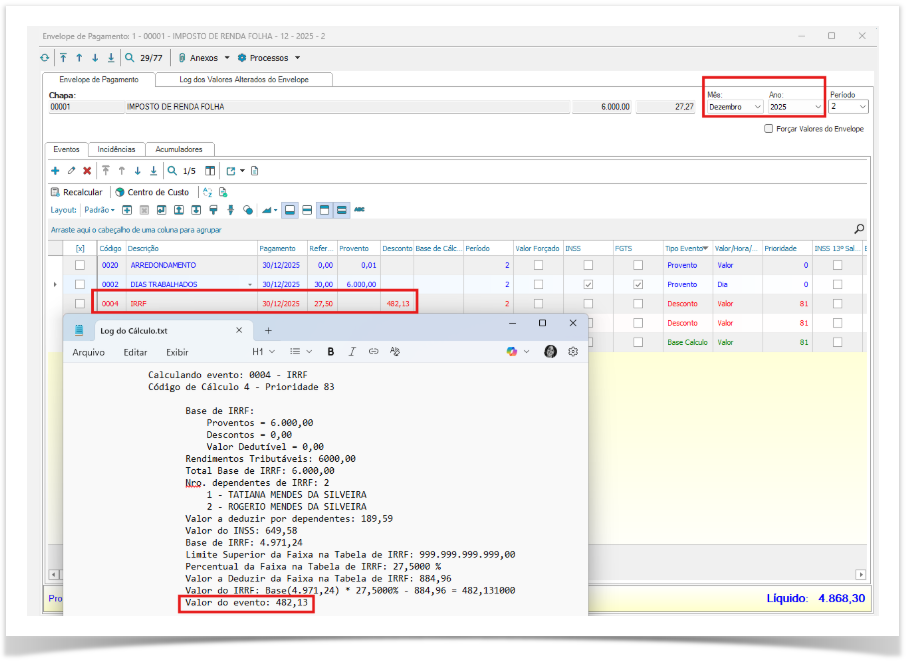Click the ABC icon in layout toolbar
The height and width of the screenshot is (665, 913).
(359, 210)
